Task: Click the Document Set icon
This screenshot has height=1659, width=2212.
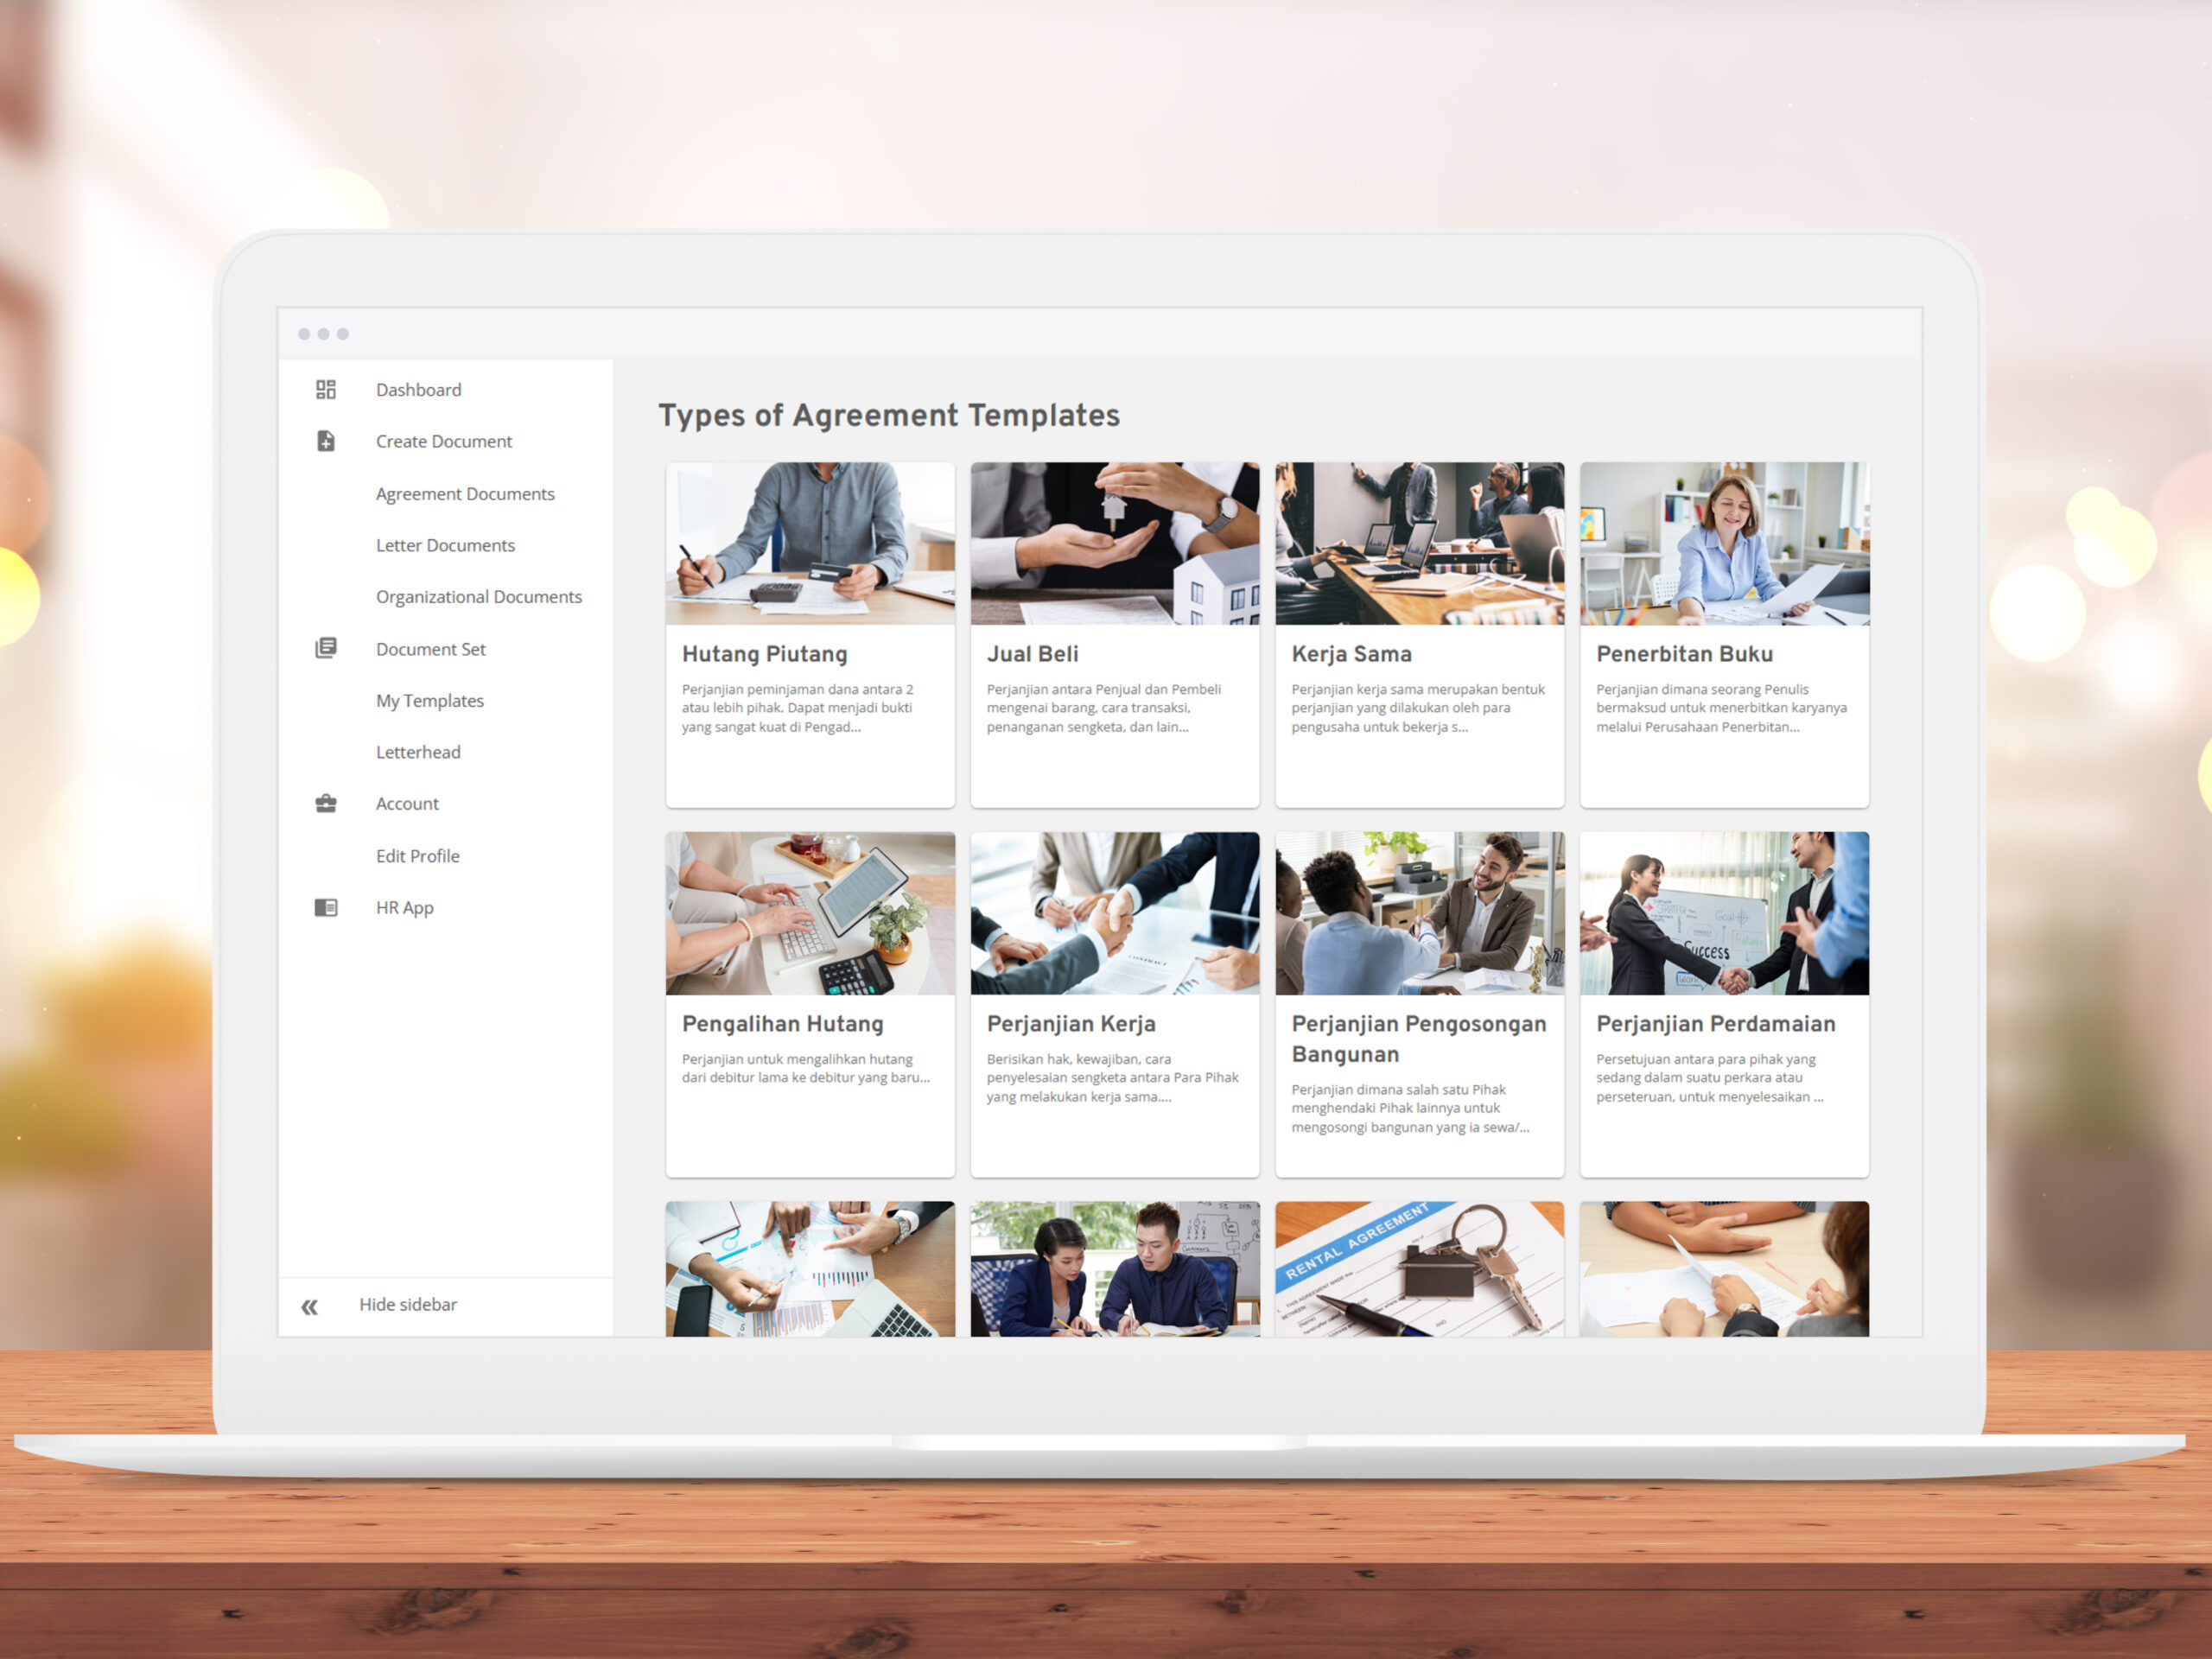Action: click(329, 648)
